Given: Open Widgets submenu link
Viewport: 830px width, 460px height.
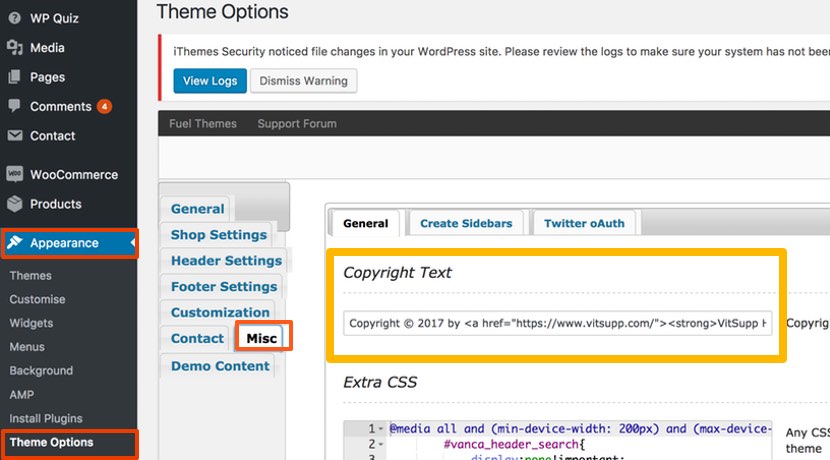Looking at the screenshot, I should [31, 323].
